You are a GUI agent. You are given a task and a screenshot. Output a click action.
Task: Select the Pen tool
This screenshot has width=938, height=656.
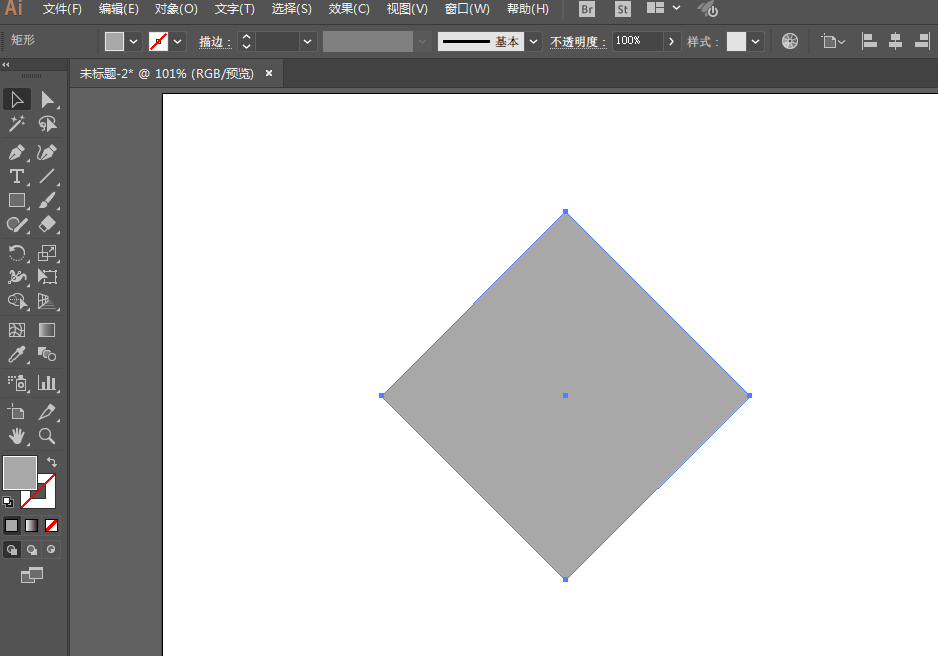(x=17, y=152)
